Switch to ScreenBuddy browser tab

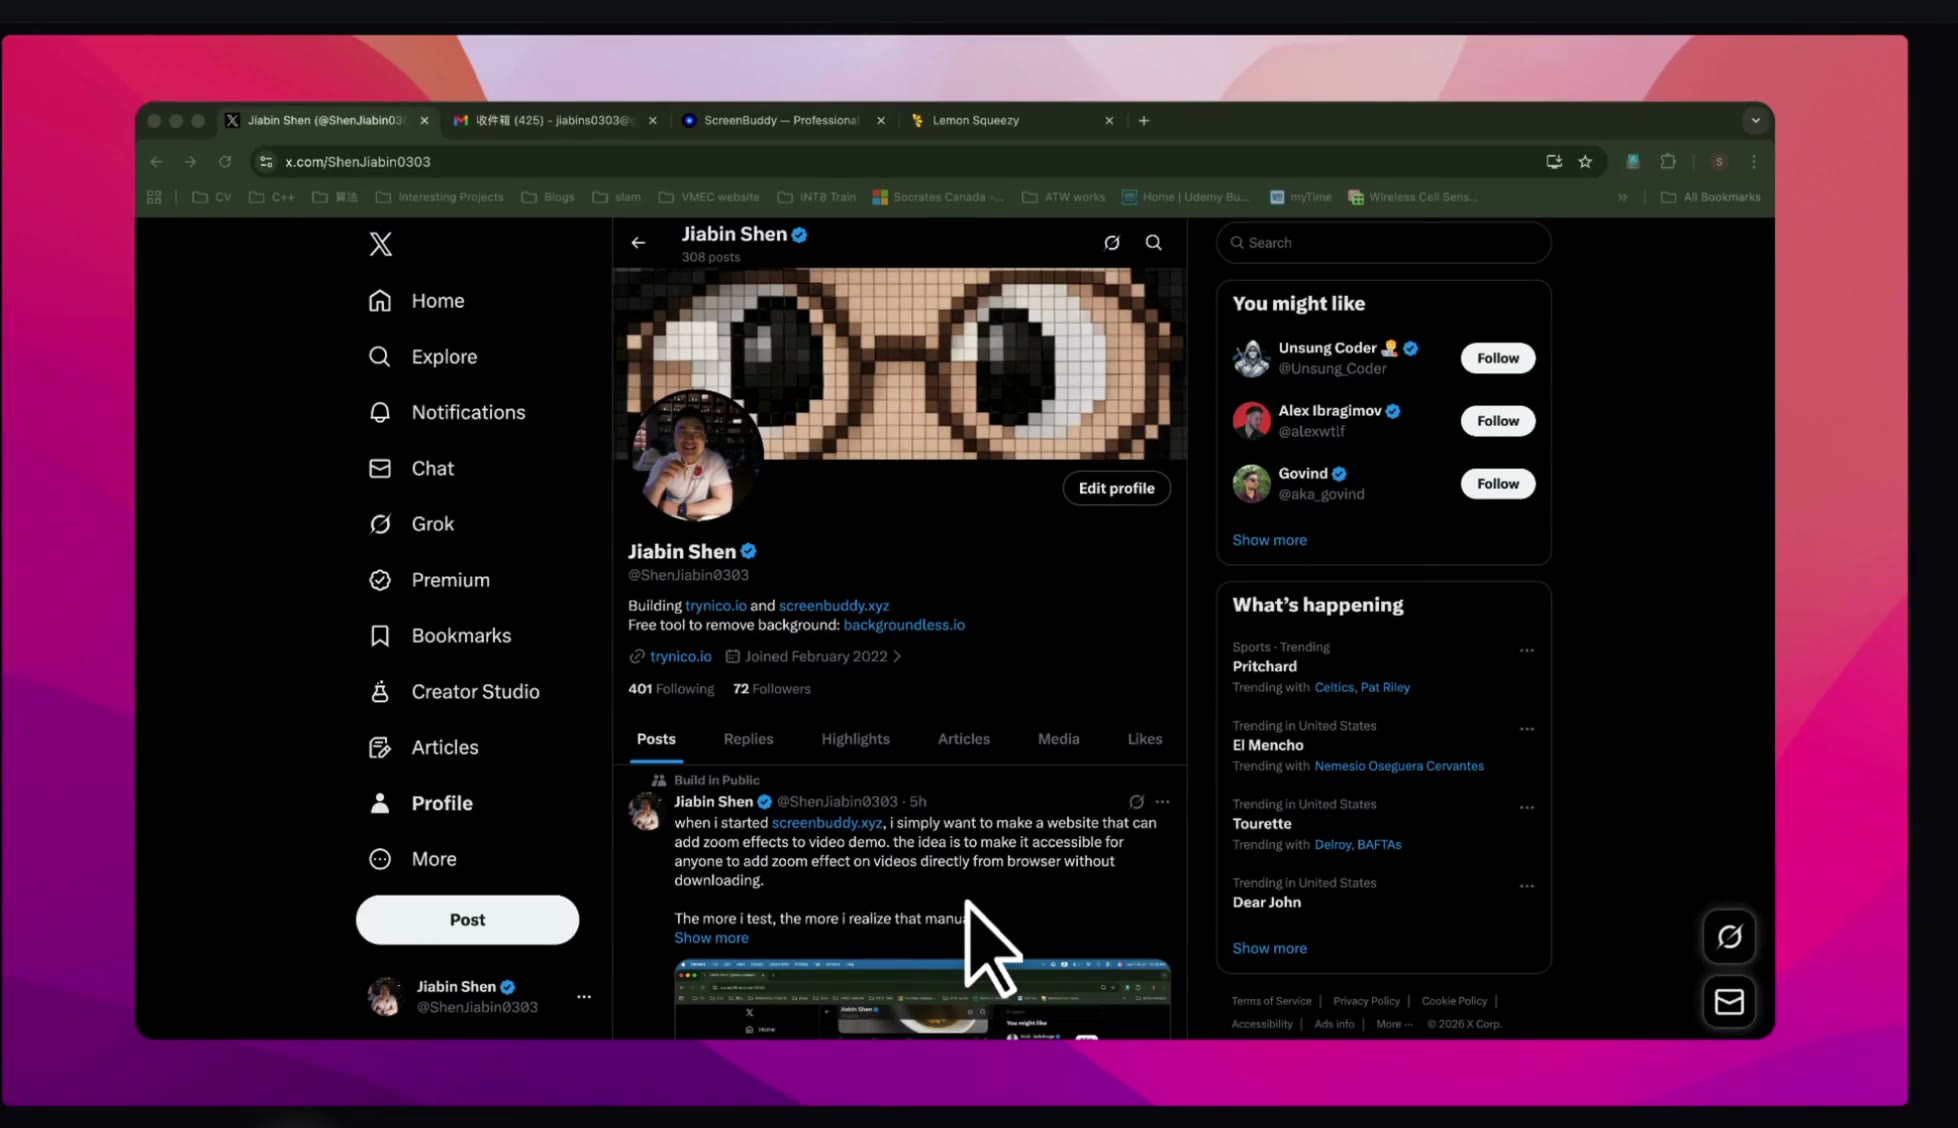click(x=783, y=120)
